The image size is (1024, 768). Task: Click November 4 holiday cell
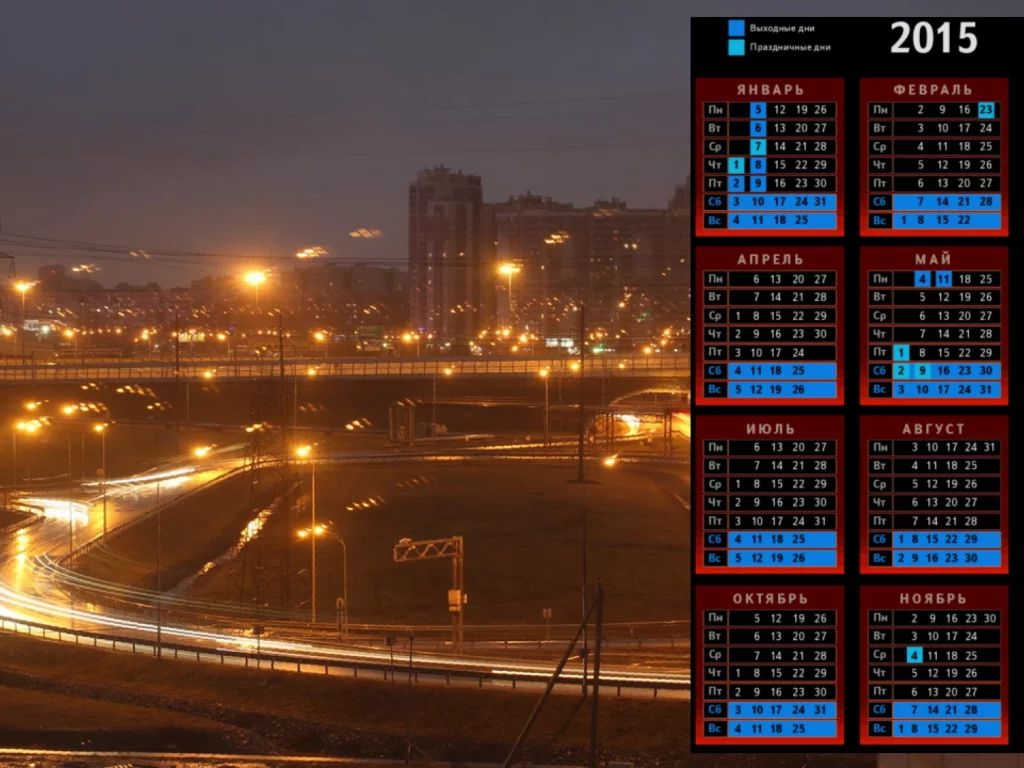[914, 655]
